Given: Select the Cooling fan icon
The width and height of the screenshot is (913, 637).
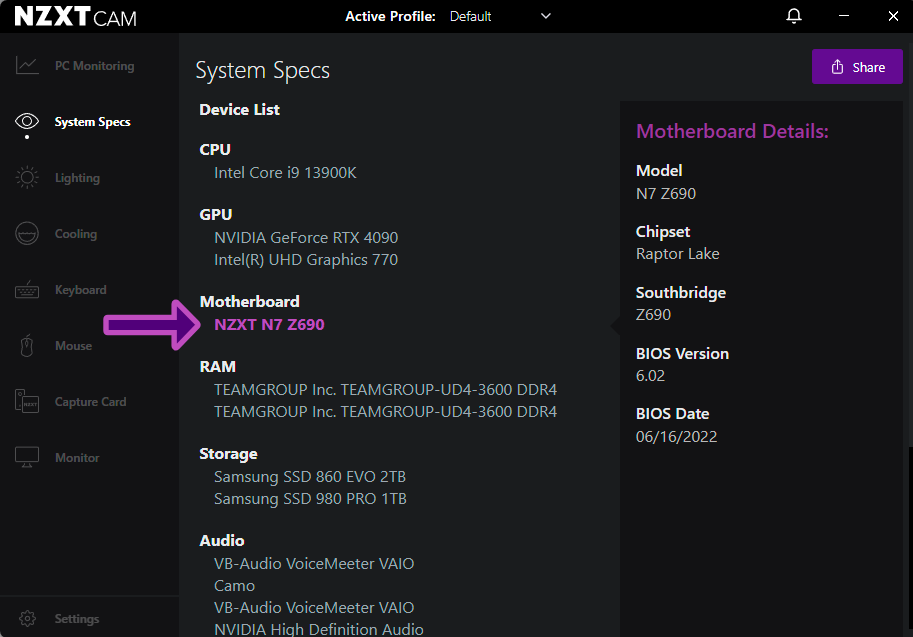Looking at the screenshot, I should pyautogui.click(x=26, y=233).
